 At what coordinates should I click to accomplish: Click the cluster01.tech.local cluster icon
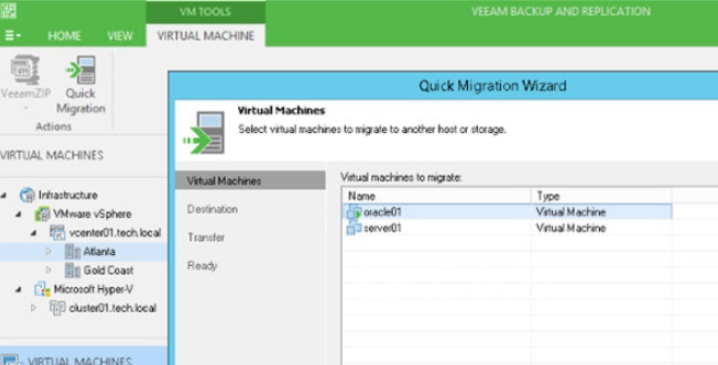[x=57, y=308]
